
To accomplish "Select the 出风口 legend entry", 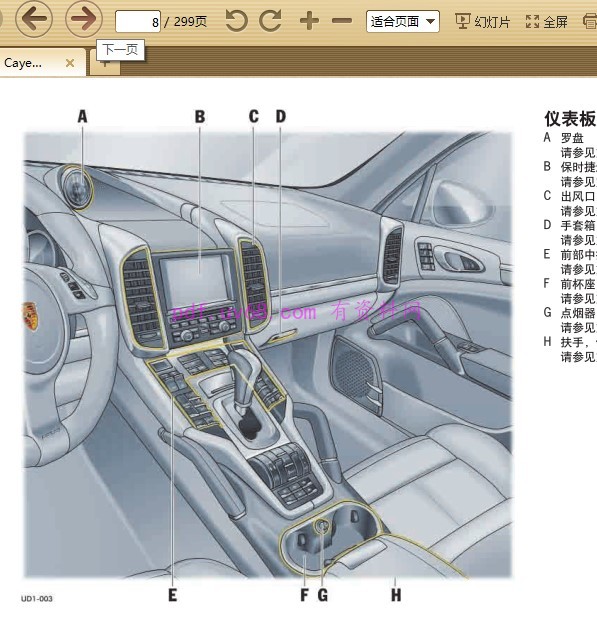I will (x=578, y=196).
